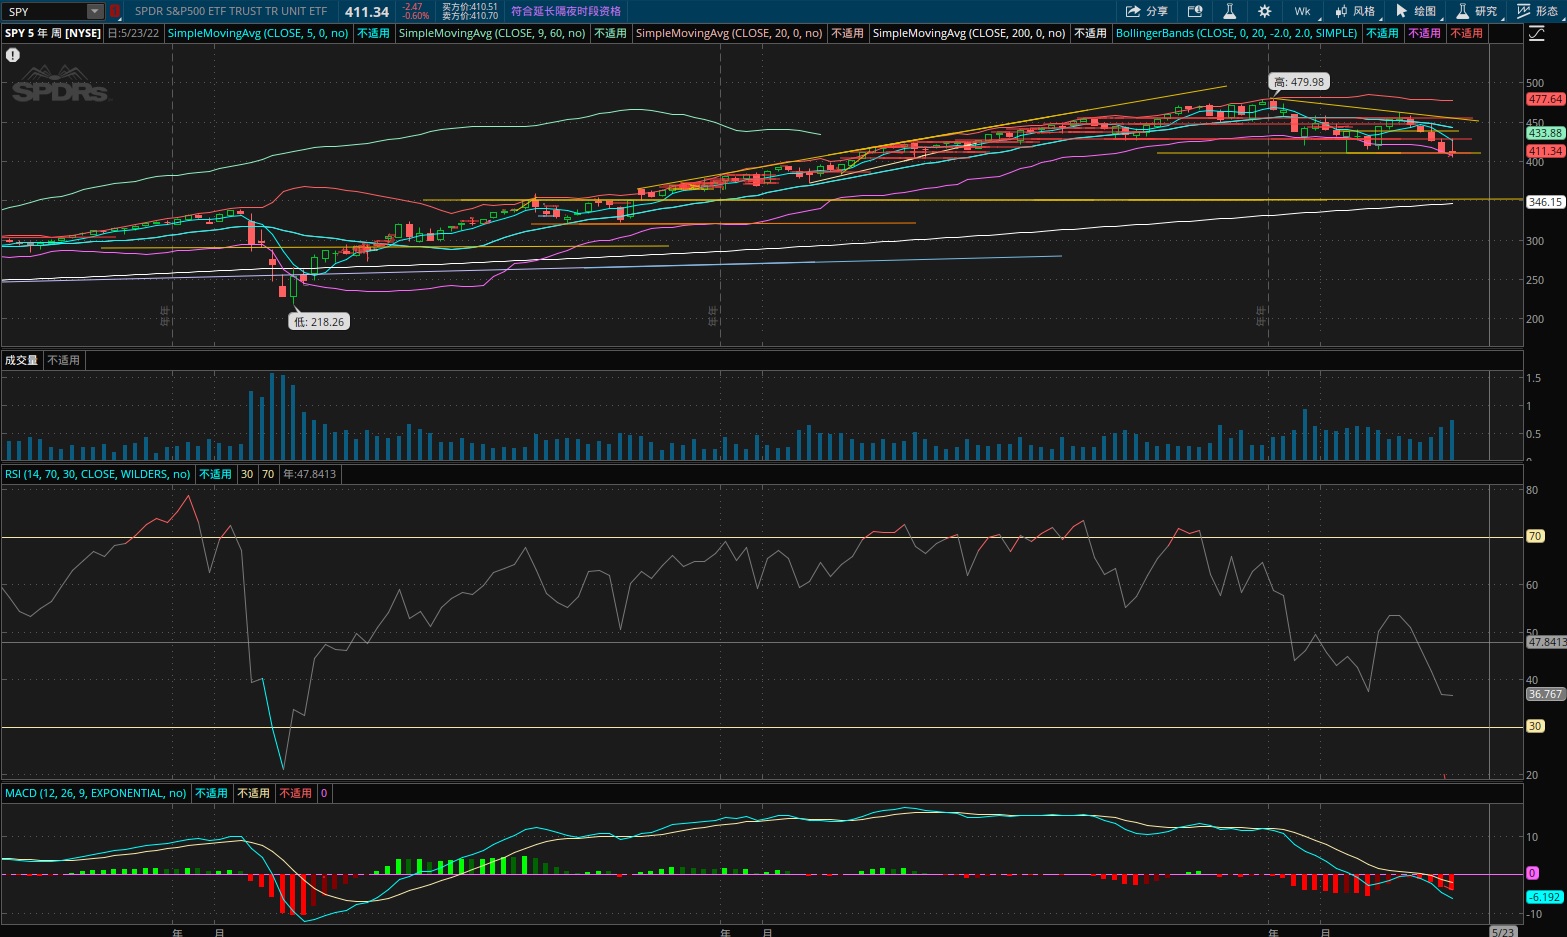
Task: Open chart settings gear icon
Action: pos(1265,11)
